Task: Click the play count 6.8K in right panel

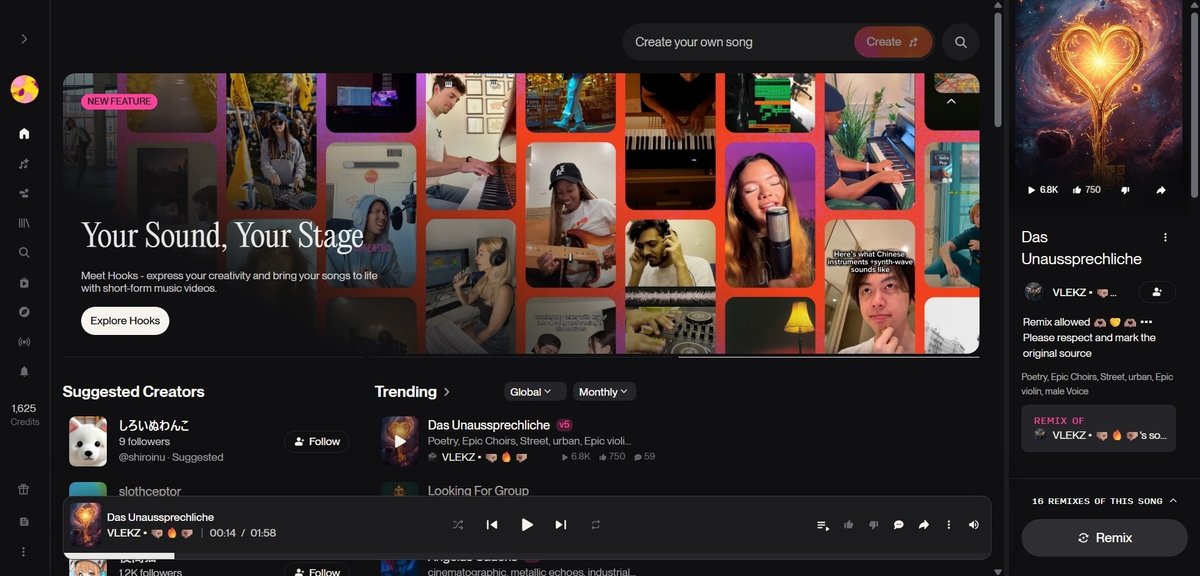Action: tap(1043, 190)
